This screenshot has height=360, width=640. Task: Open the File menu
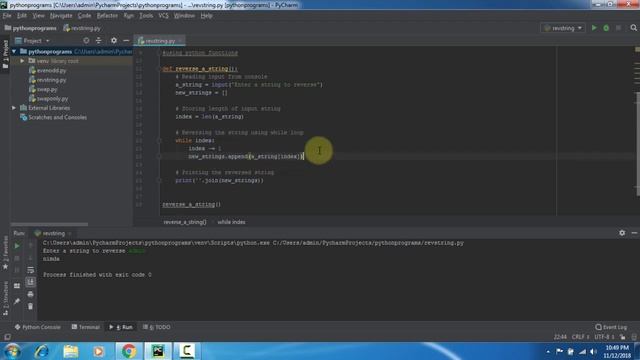tap(7, 16)
